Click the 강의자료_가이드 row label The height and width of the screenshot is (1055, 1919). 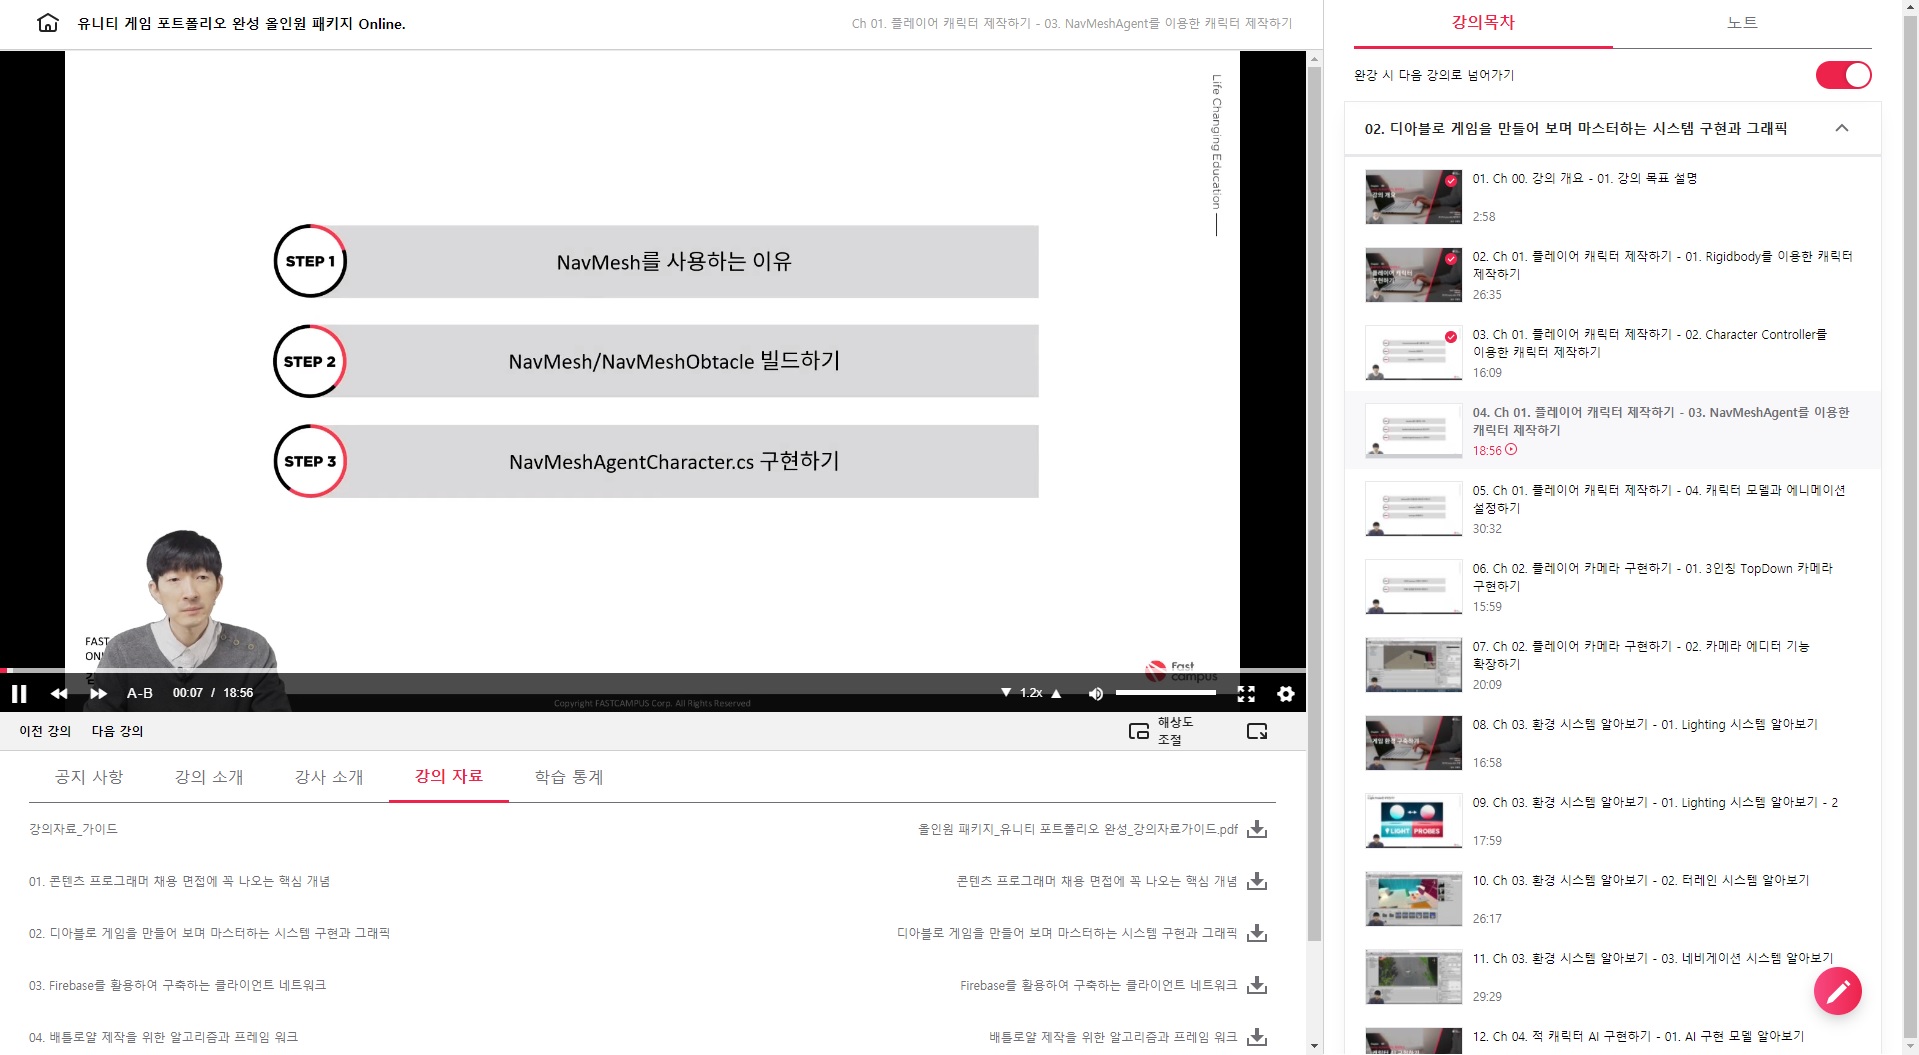[73, 829]
